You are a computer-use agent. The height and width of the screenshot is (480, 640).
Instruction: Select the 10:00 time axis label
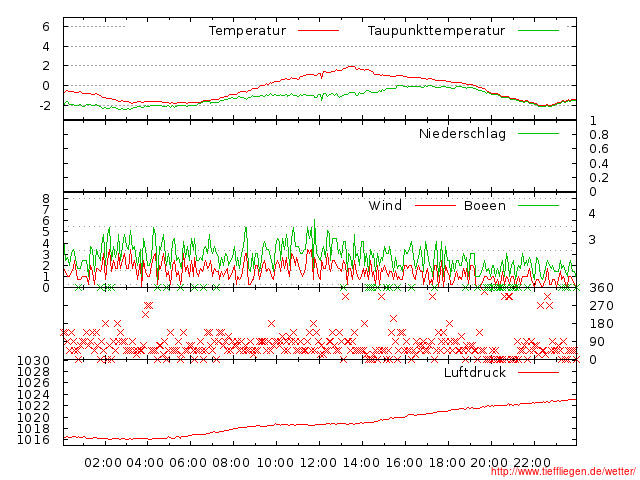tap(275, 463)
